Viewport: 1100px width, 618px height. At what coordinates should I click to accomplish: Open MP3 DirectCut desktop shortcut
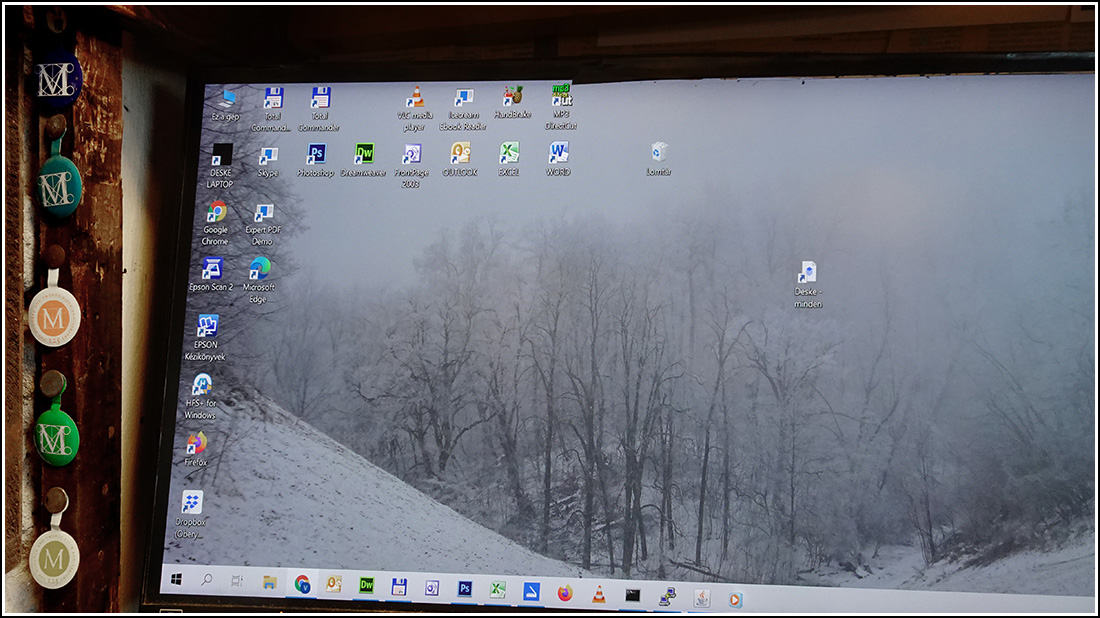561,107
